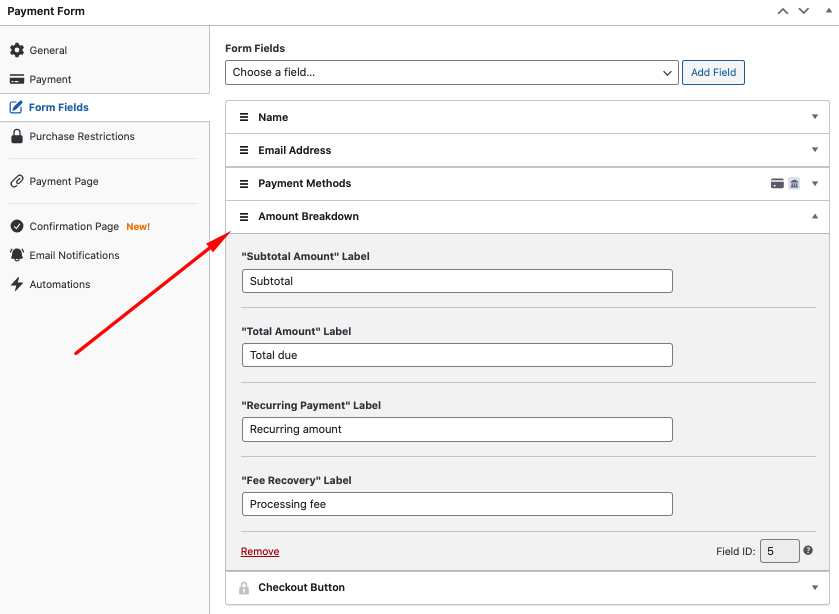
Task: Click the Remove link
Action: point(260,552)
